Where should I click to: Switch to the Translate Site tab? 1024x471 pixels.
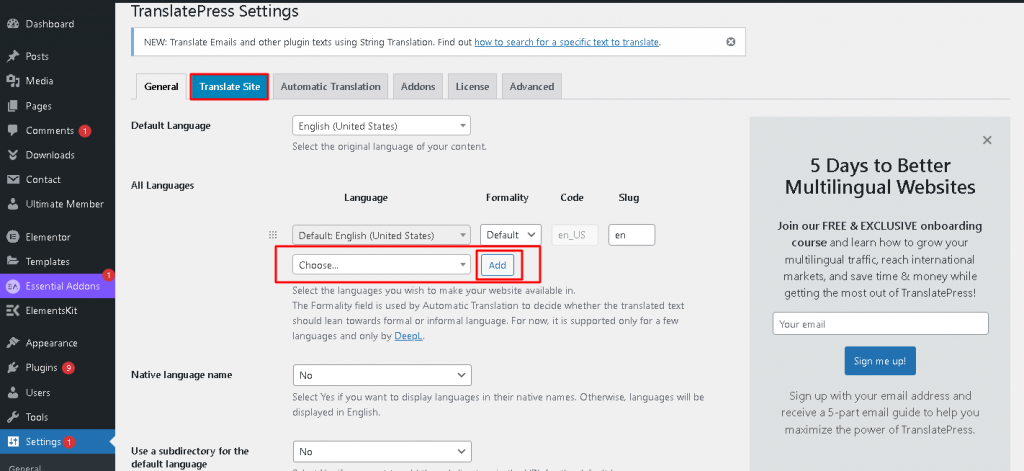[229, 87]
